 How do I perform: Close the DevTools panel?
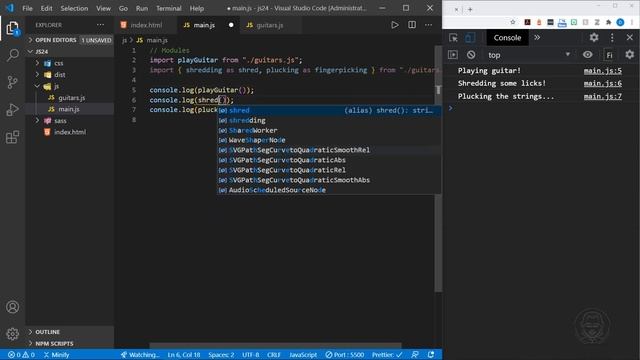(x=629, y=38)
